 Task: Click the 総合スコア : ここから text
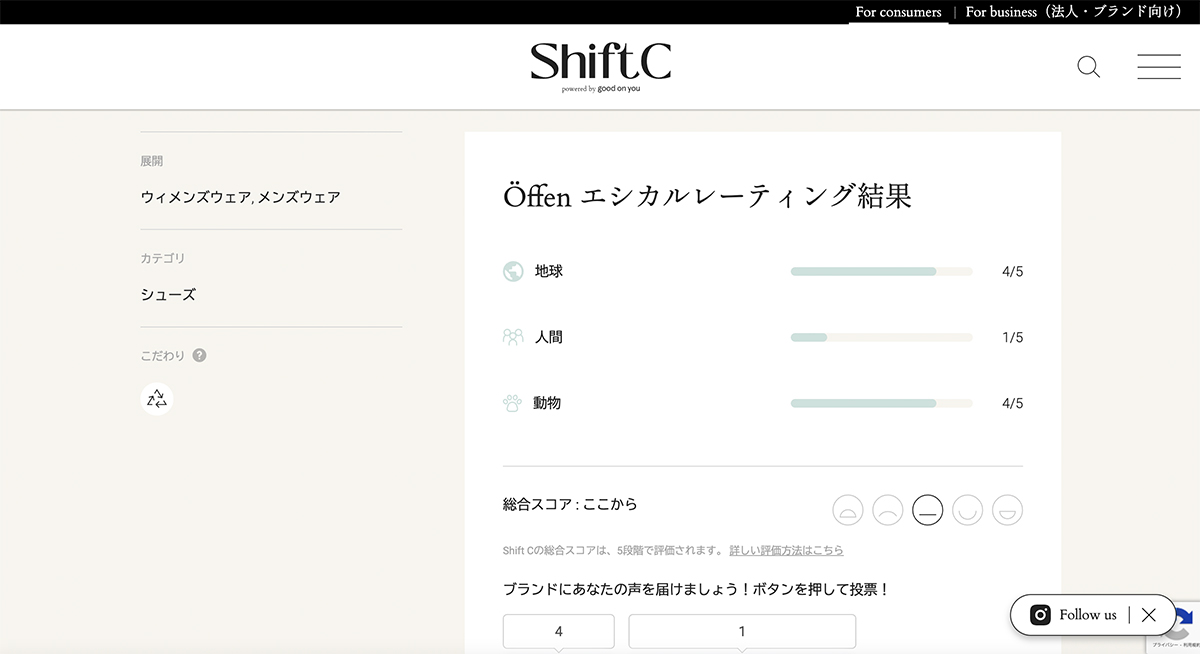[570, 504]
